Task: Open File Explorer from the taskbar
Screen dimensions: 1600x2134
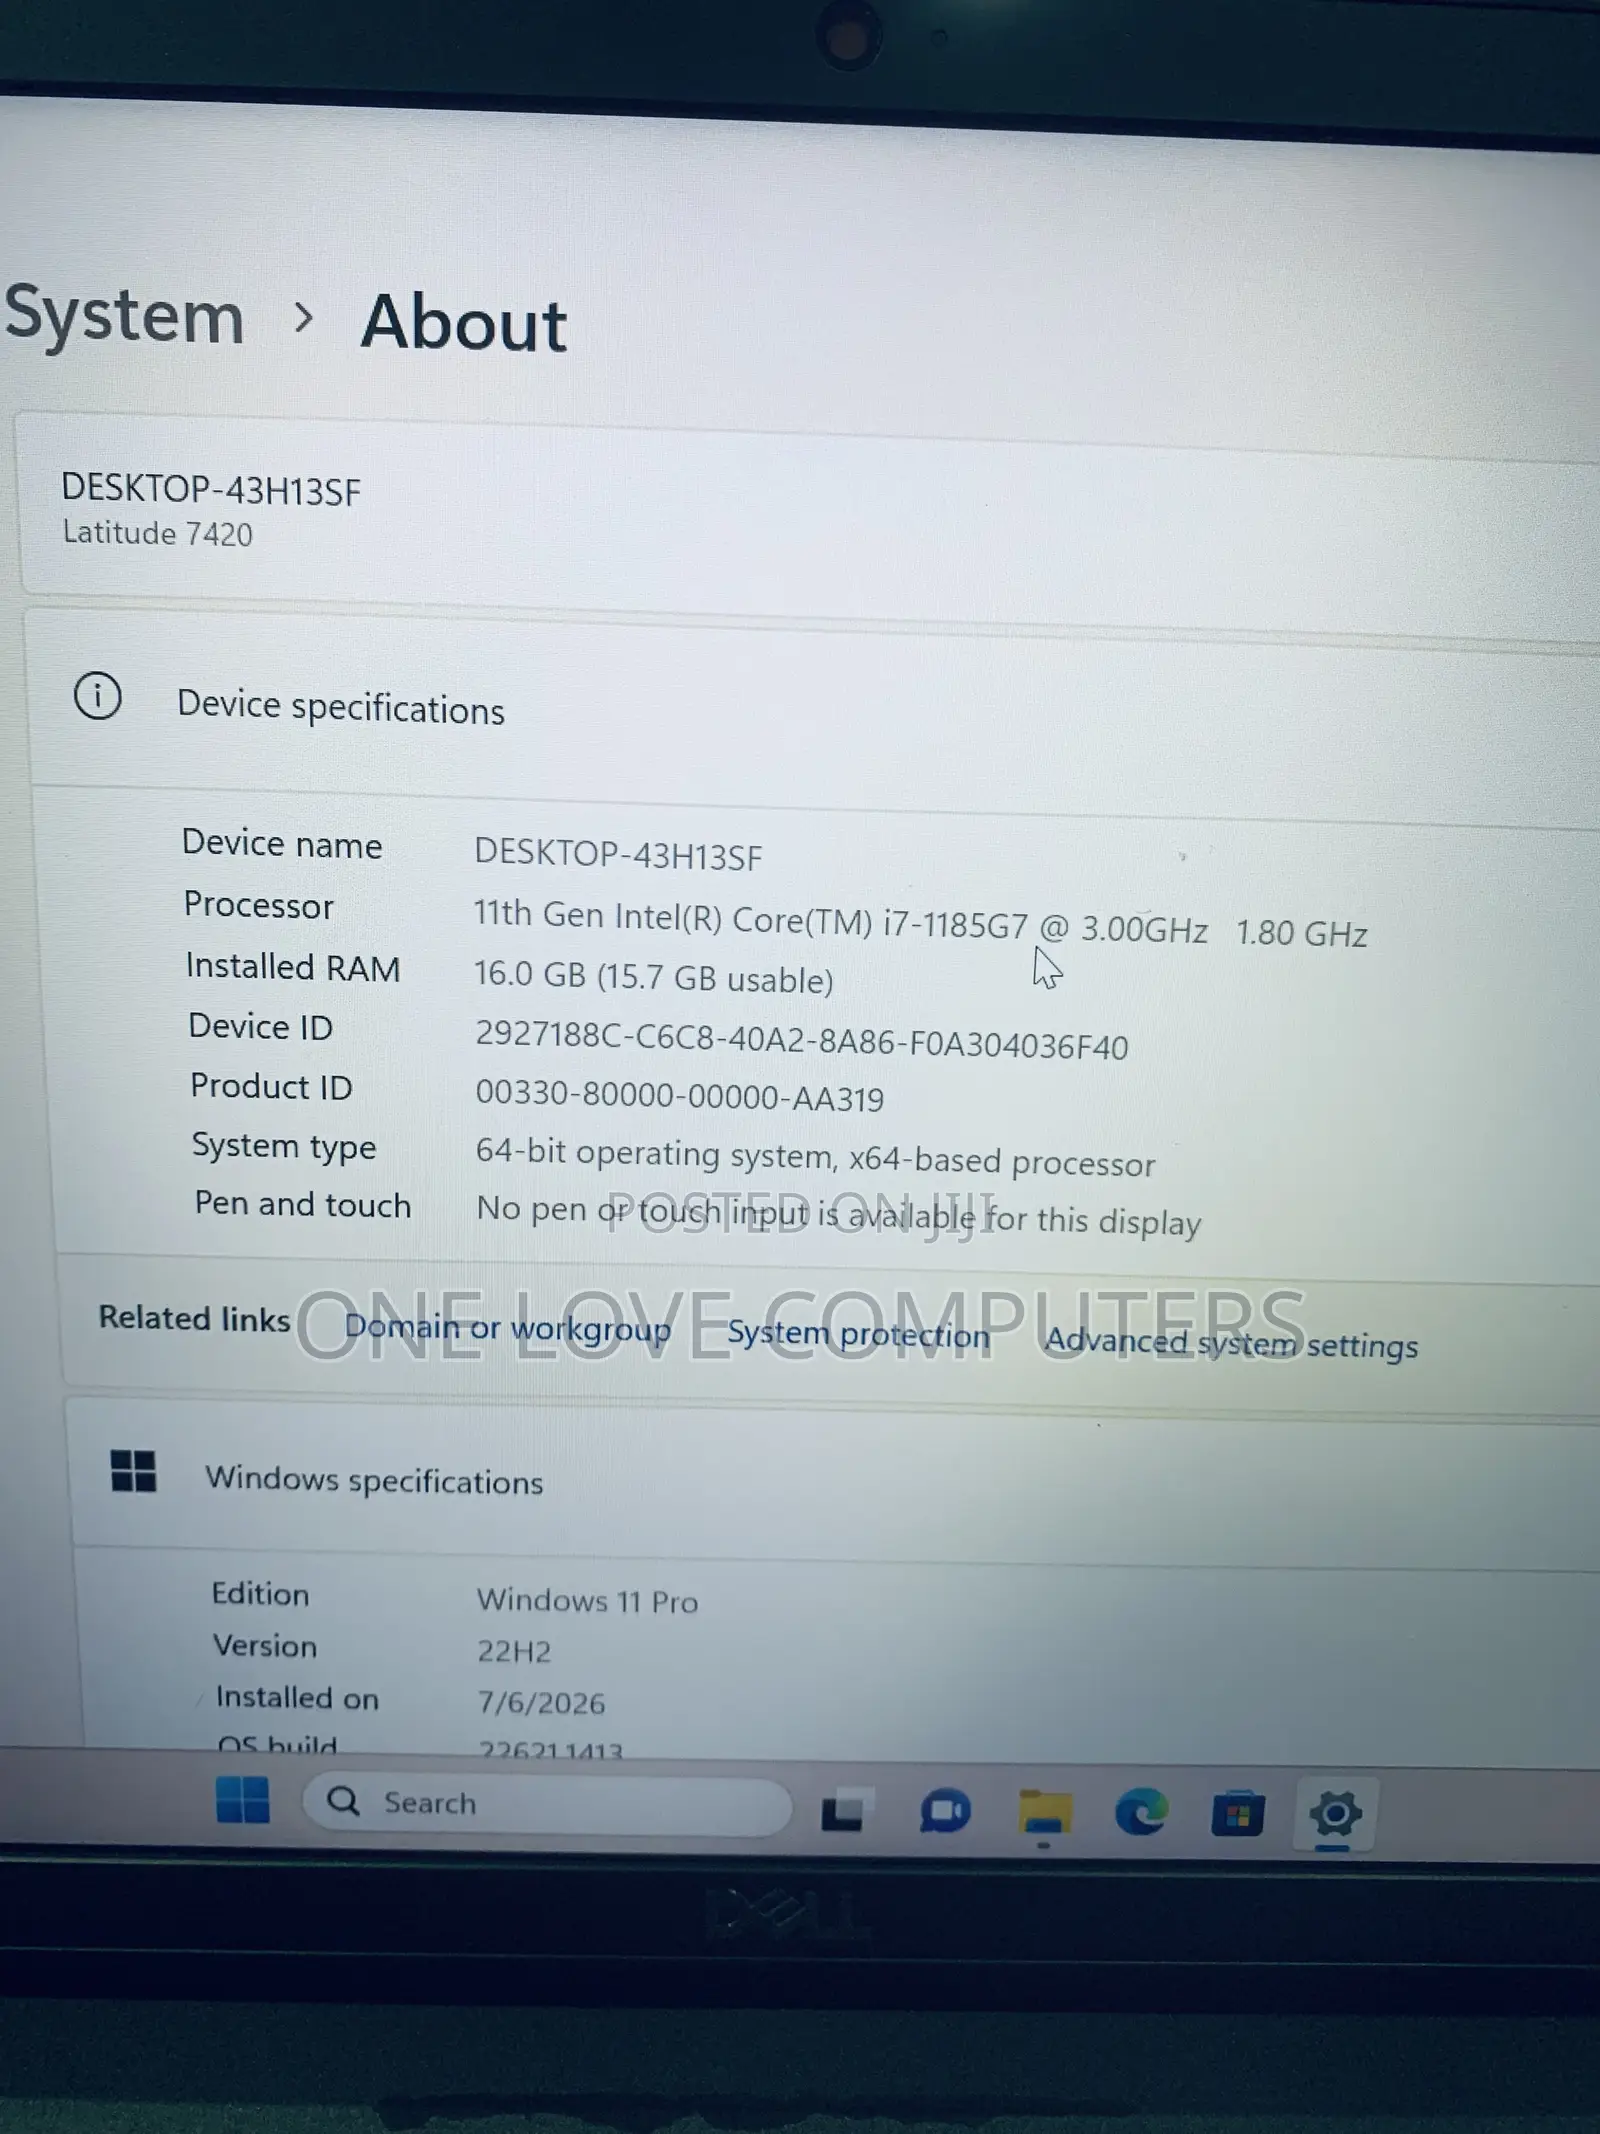Action: coord(1044,1814)
